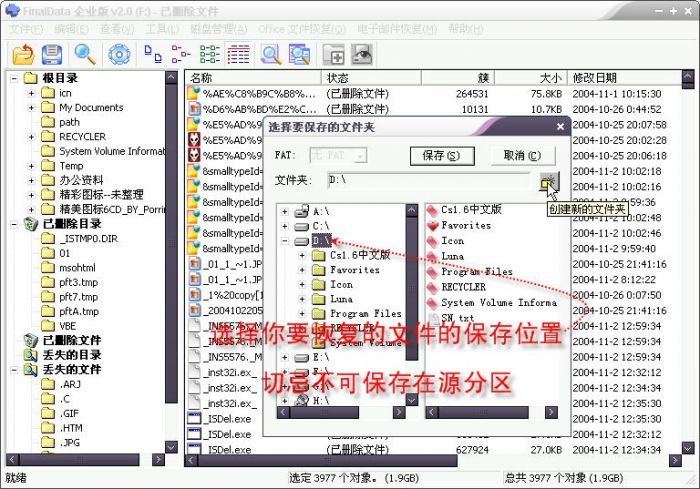Click status bar text 总共 3977 个对象
This screenshot has height=489, width=700.
pos(564,478)
